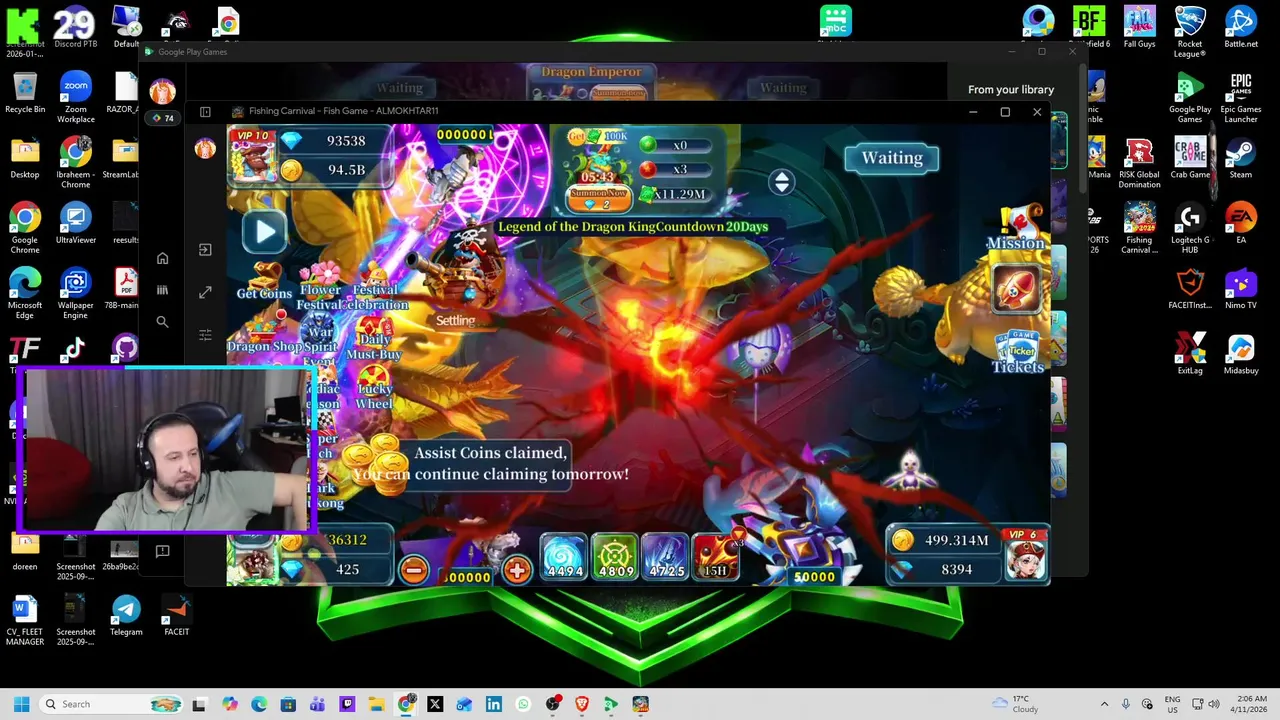Toggle the up-down collapse arrow button
The height and width of the screenshot is (720, 1280).
coord(782,181)
